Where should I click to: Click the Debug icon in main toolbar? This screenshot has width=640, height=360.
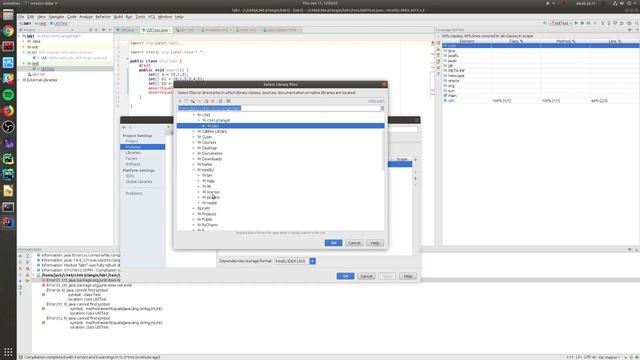[582, 23]
